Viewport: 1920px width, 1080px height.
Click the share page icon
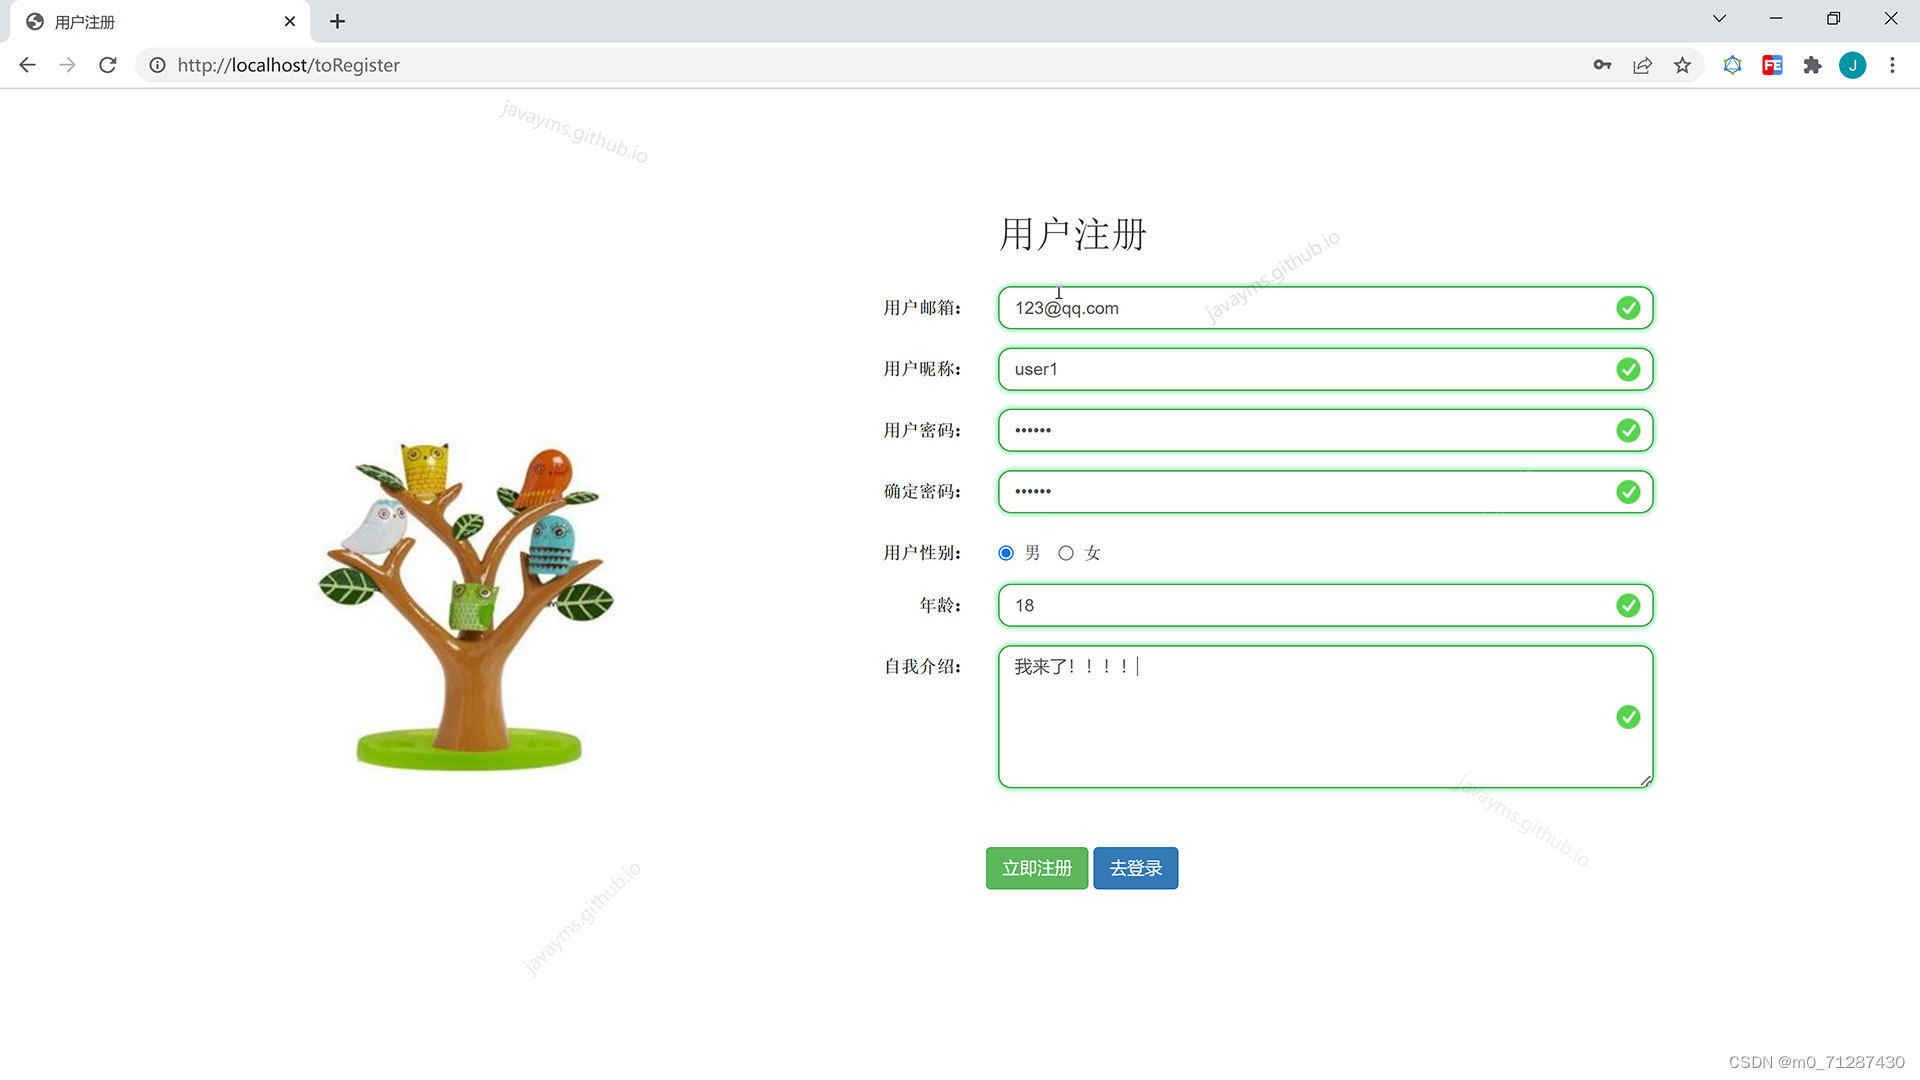[1642, 65]
